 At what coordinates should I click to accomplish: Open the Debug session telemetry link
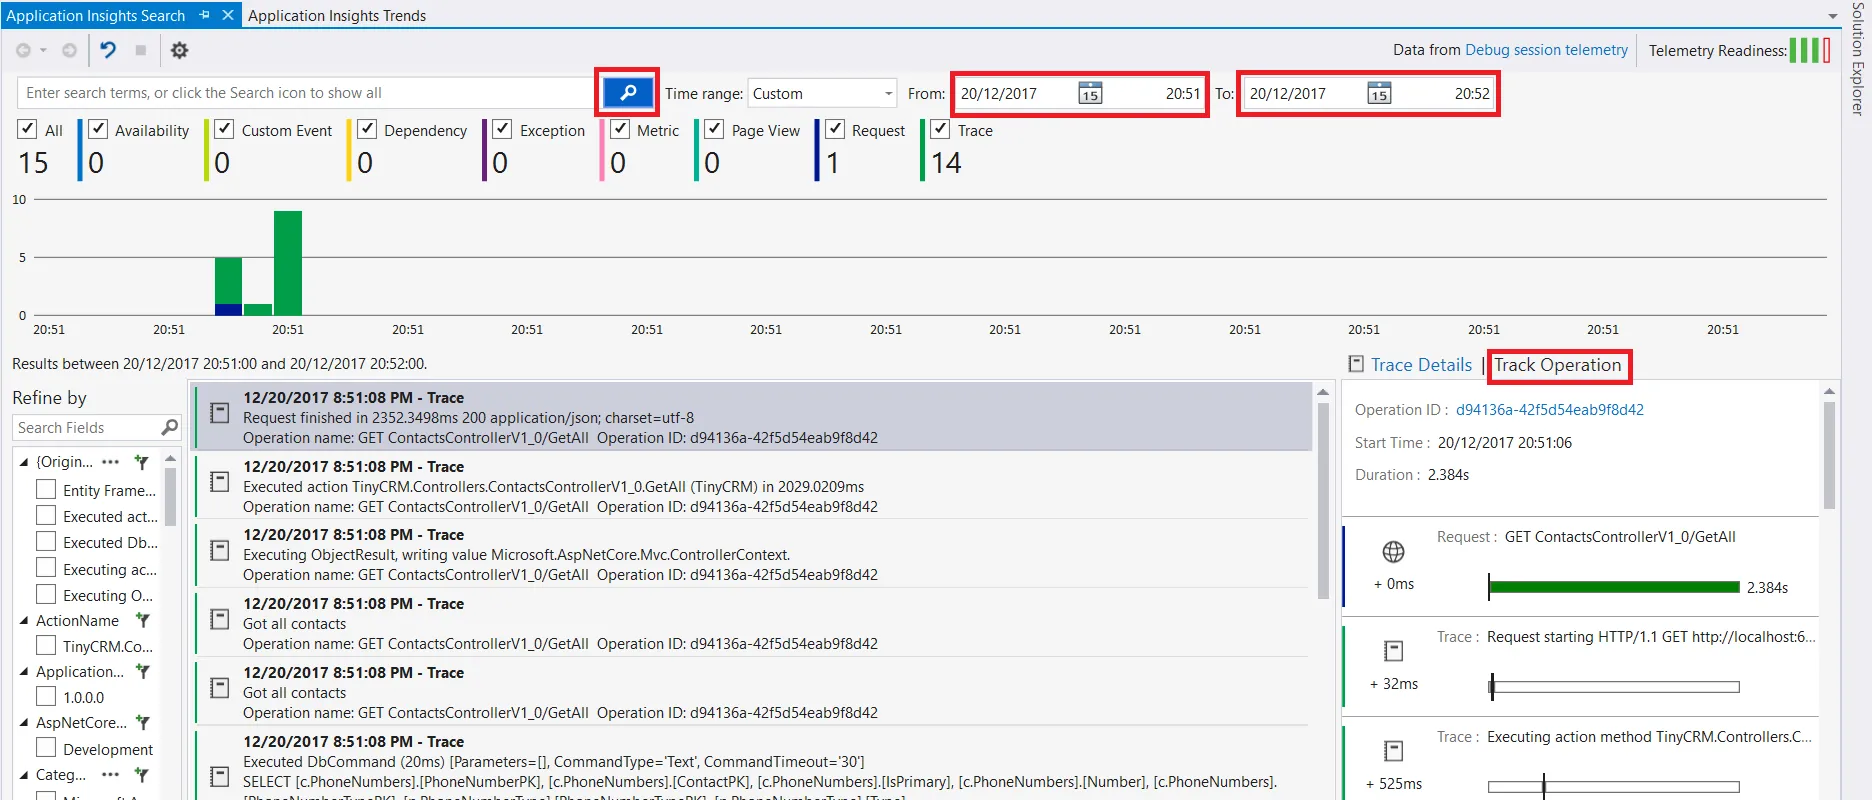tap(1546, 50)
